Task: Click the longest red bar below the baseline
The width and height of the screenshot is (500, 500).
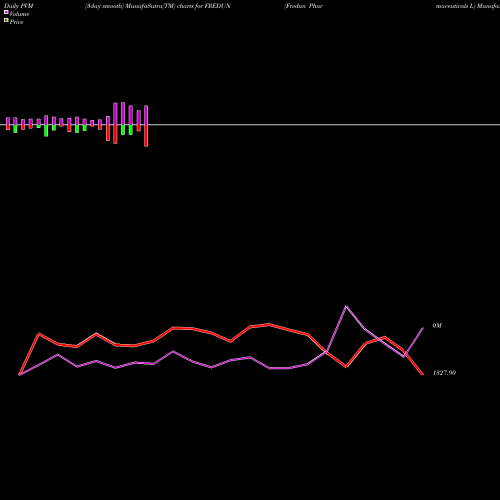Action: coord(146,136)
